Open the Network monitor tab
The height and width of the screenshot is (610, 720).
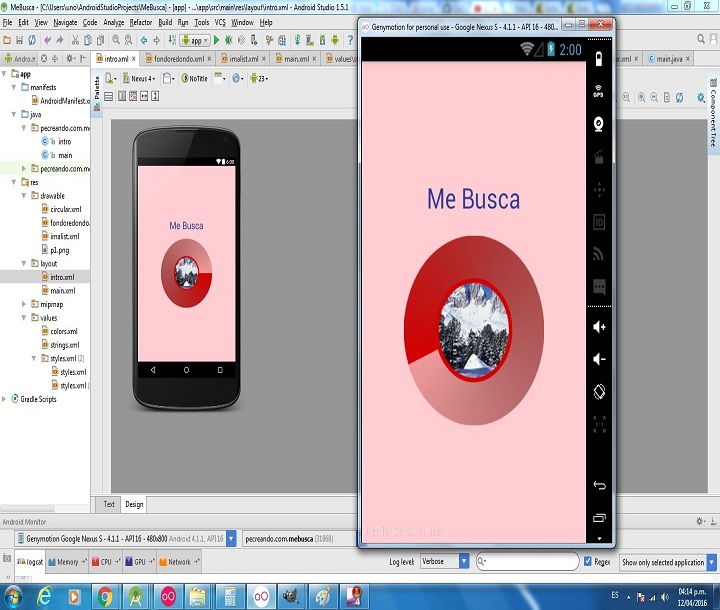click(x=179, y=562)
